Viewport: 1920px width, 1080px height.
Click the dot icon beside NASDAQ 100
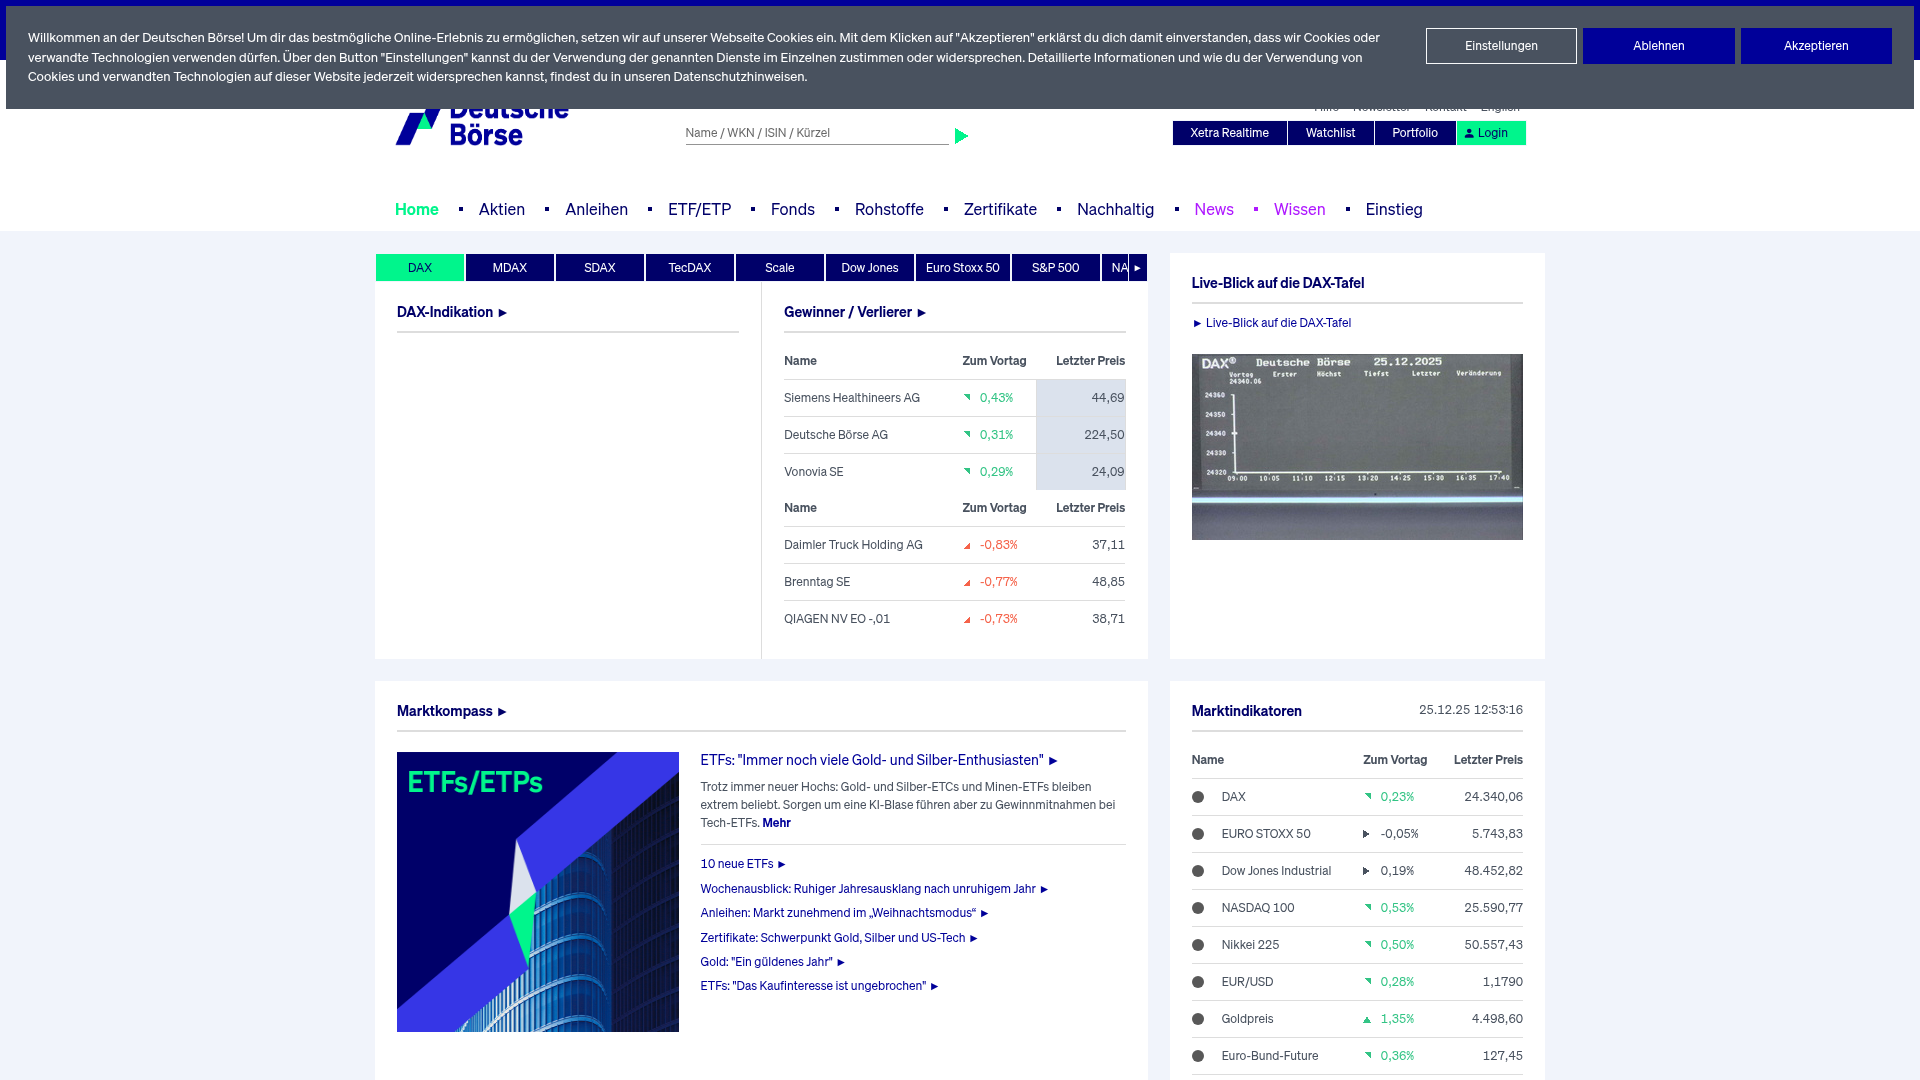point(1198,908)
